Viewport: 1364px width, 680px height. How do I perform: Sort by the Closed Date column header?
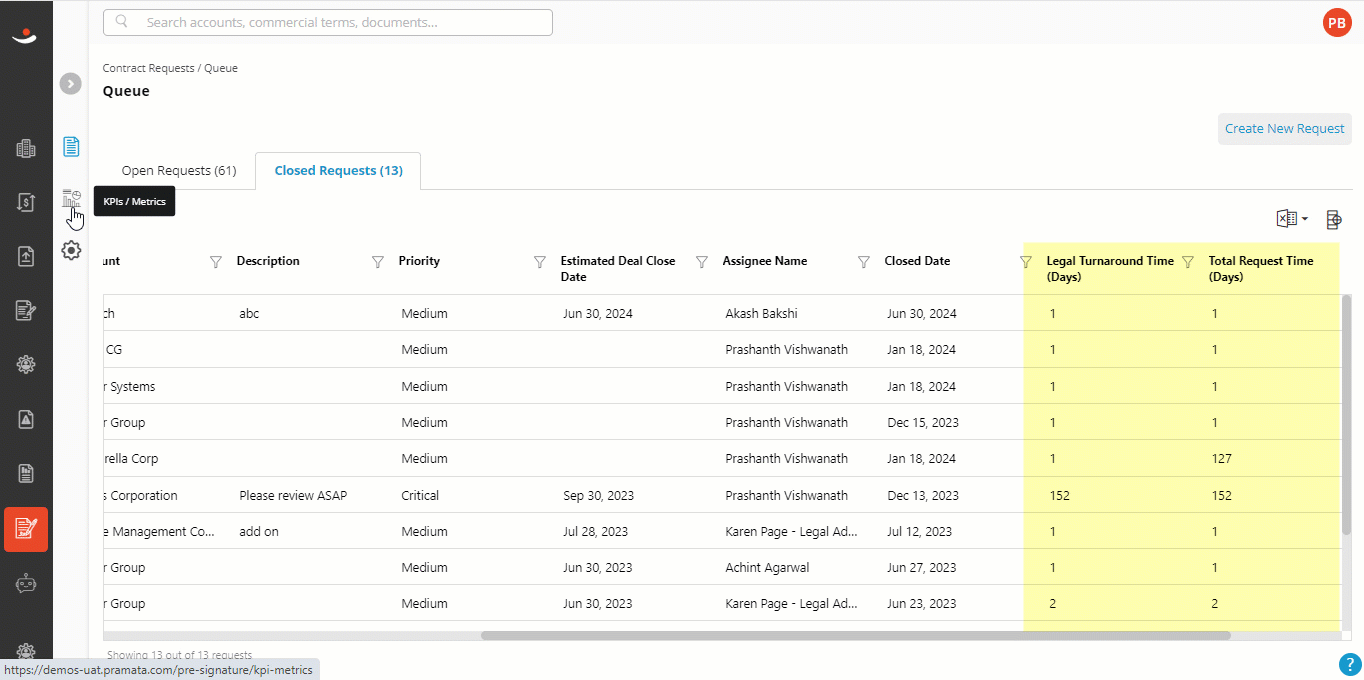[x=917, y=261]
